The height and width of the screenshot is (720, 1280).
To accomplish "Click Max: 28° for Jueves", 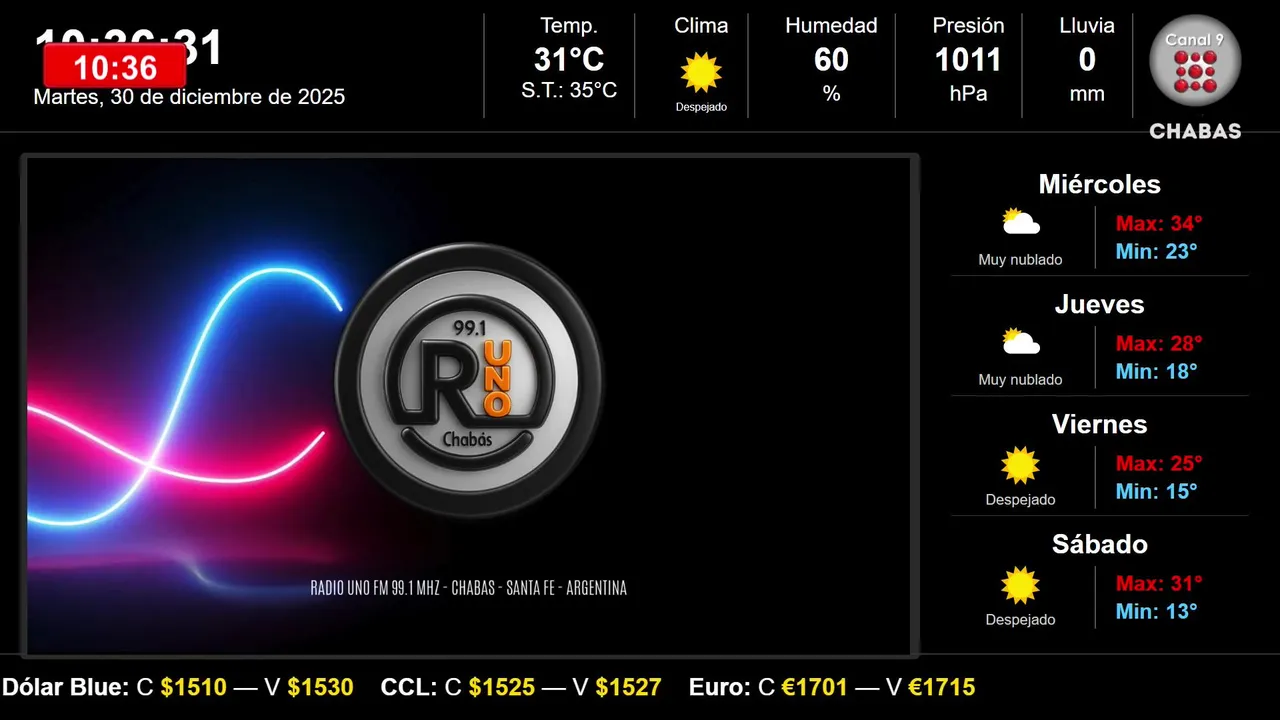I will pyautogui.click(x=1159, y=343).
